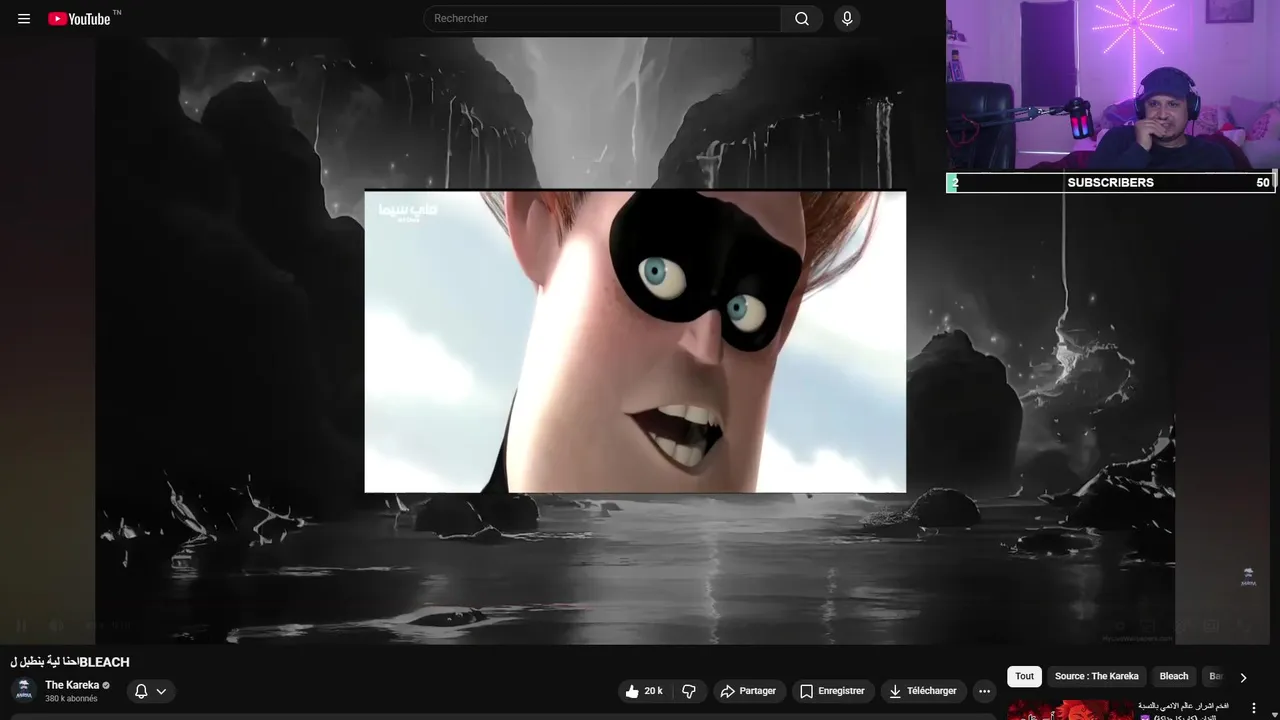Select the Tout filter chip
1280x720 pixels.
pyautogui.click(x=1024, y=677)
